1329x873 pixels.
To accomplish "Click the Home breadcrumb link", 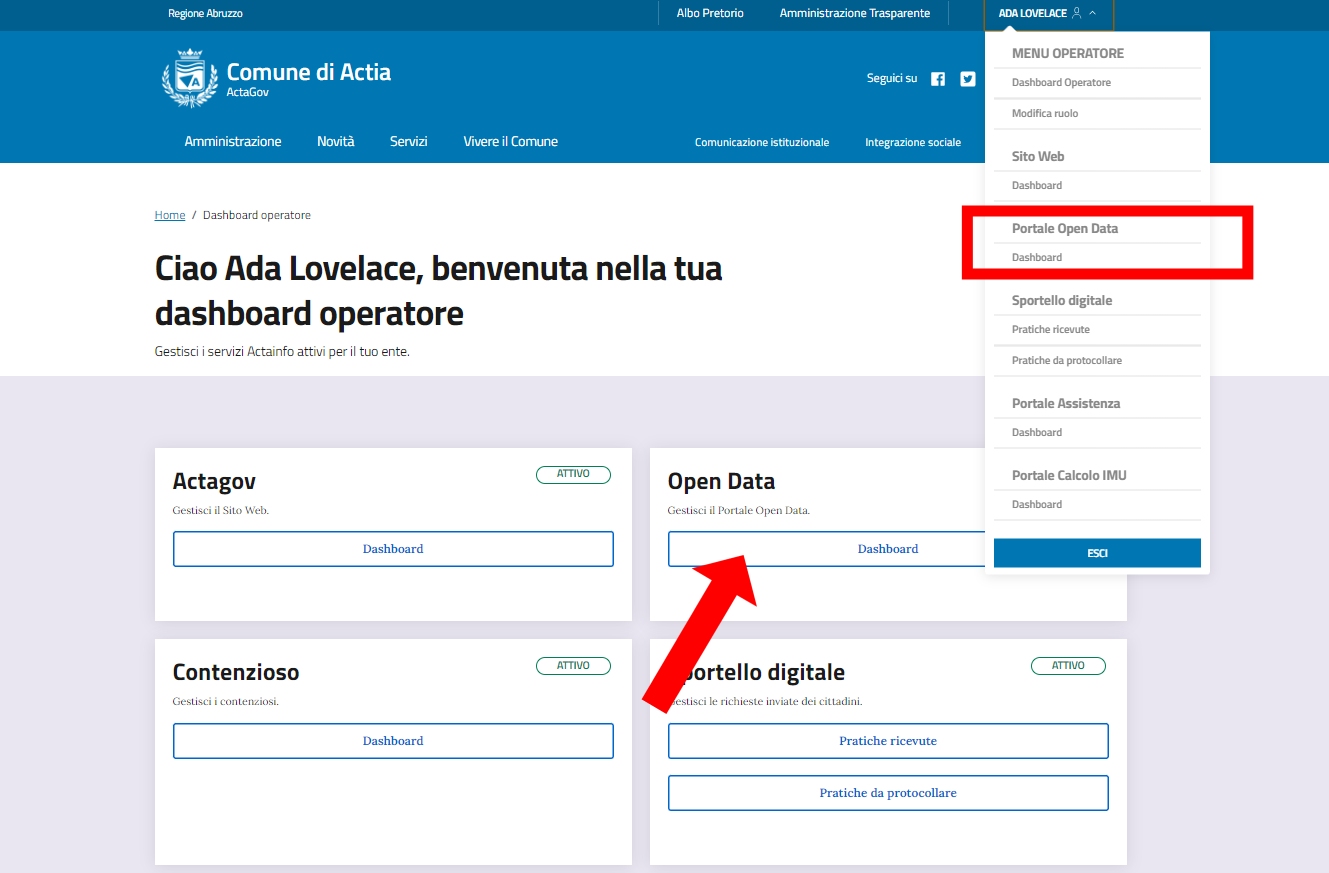I will point(169,215).
